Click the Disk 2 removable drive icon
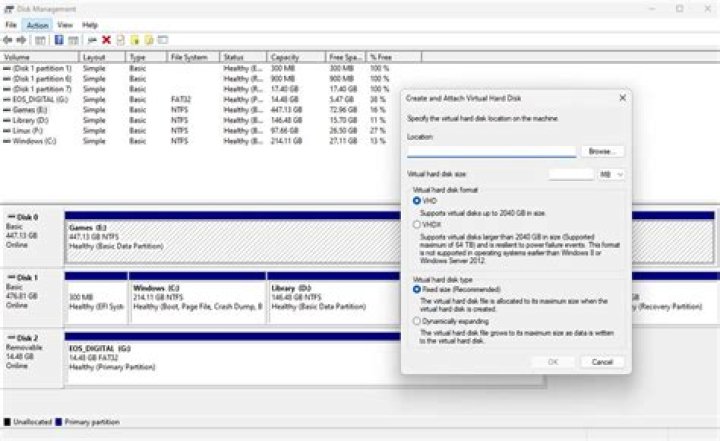The image size is (720, 441). pyautogui.click(x=12, y=338)
